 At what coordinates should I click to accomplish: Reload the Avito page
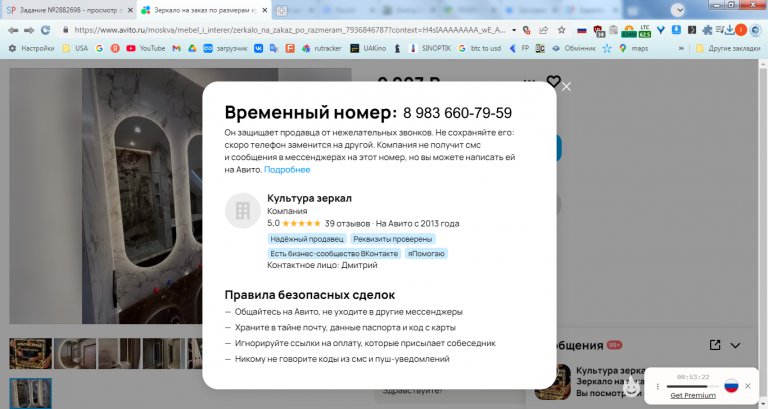click(x=46, y=30)
